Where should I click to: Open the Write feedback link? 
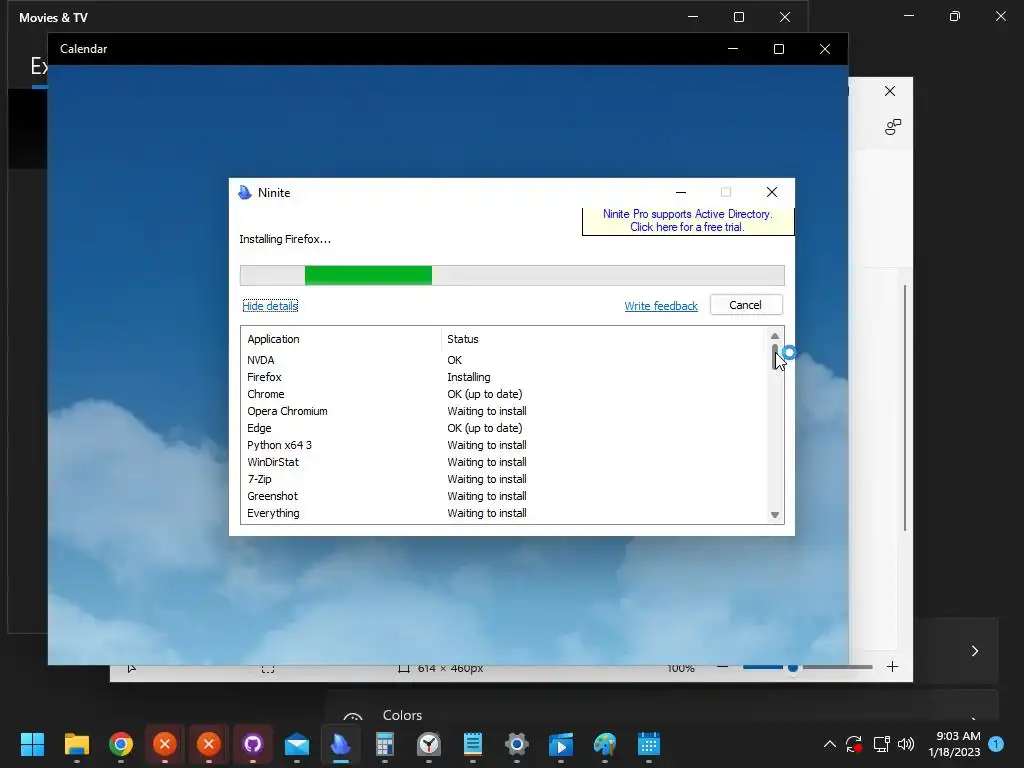[661, 306]
